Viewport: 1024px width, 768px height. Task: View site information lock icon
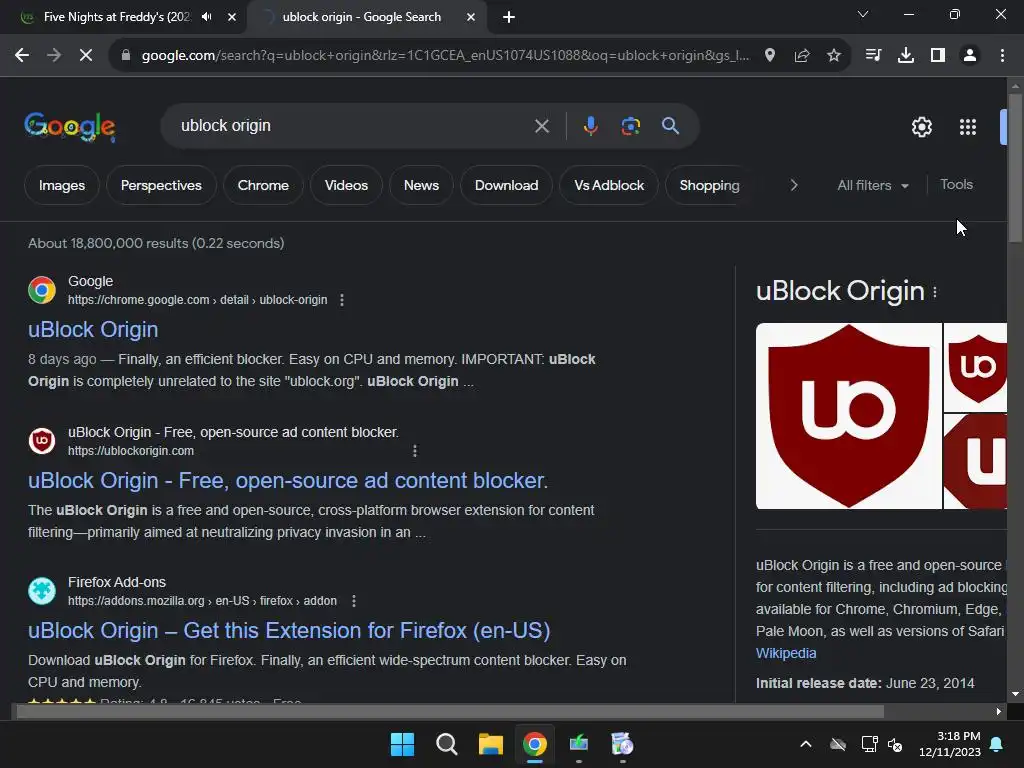[x=126, y=56]
